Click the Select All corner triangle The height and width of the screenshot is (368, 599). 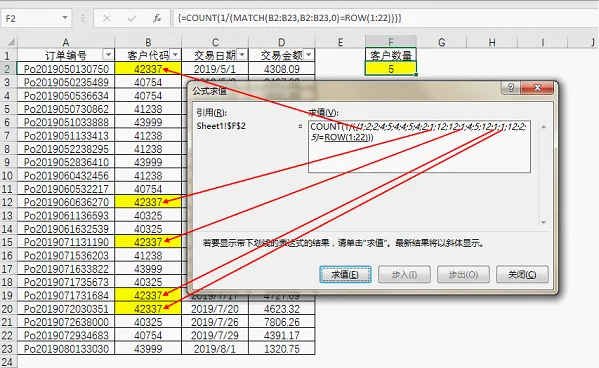[x=11, y=42]
